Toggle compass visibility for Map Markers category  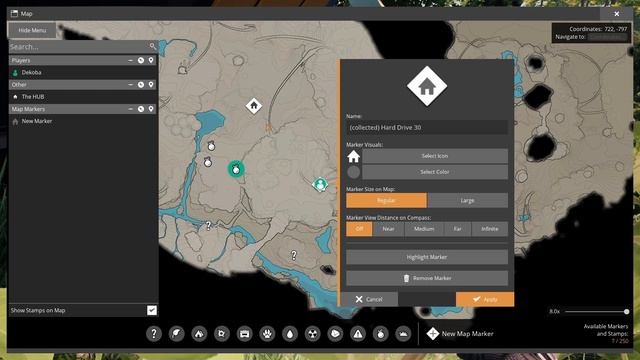(141, 109)
